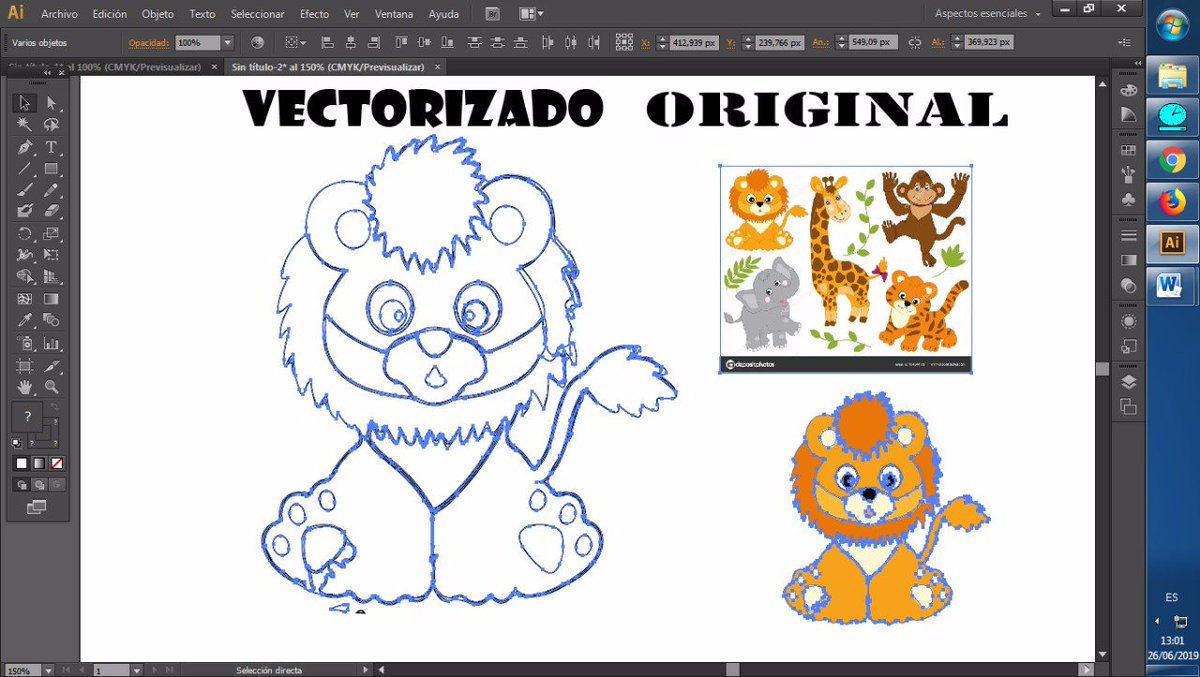Pick the Eyedropper tool
Screen dimensions: 1200x677
pos(25,320)
